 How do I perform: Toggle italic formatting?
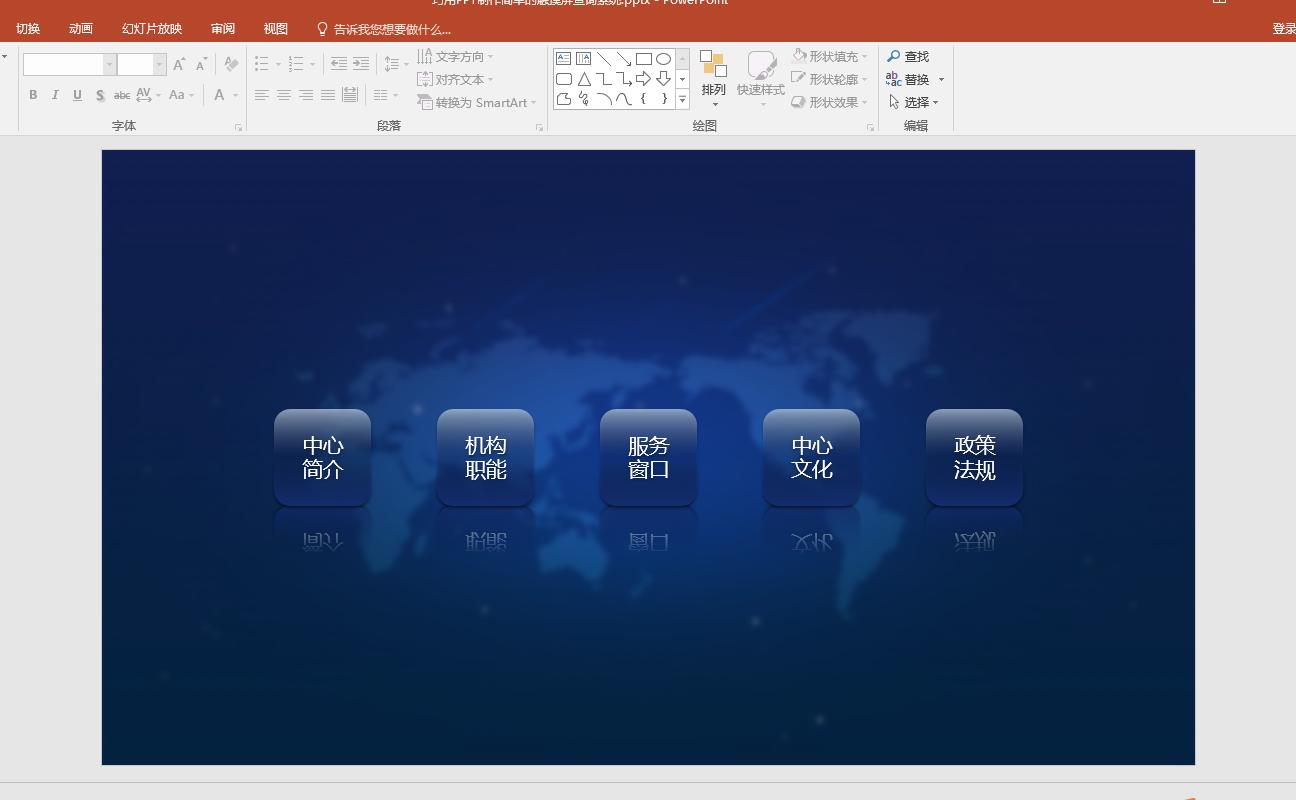click(x=55, y=95)
